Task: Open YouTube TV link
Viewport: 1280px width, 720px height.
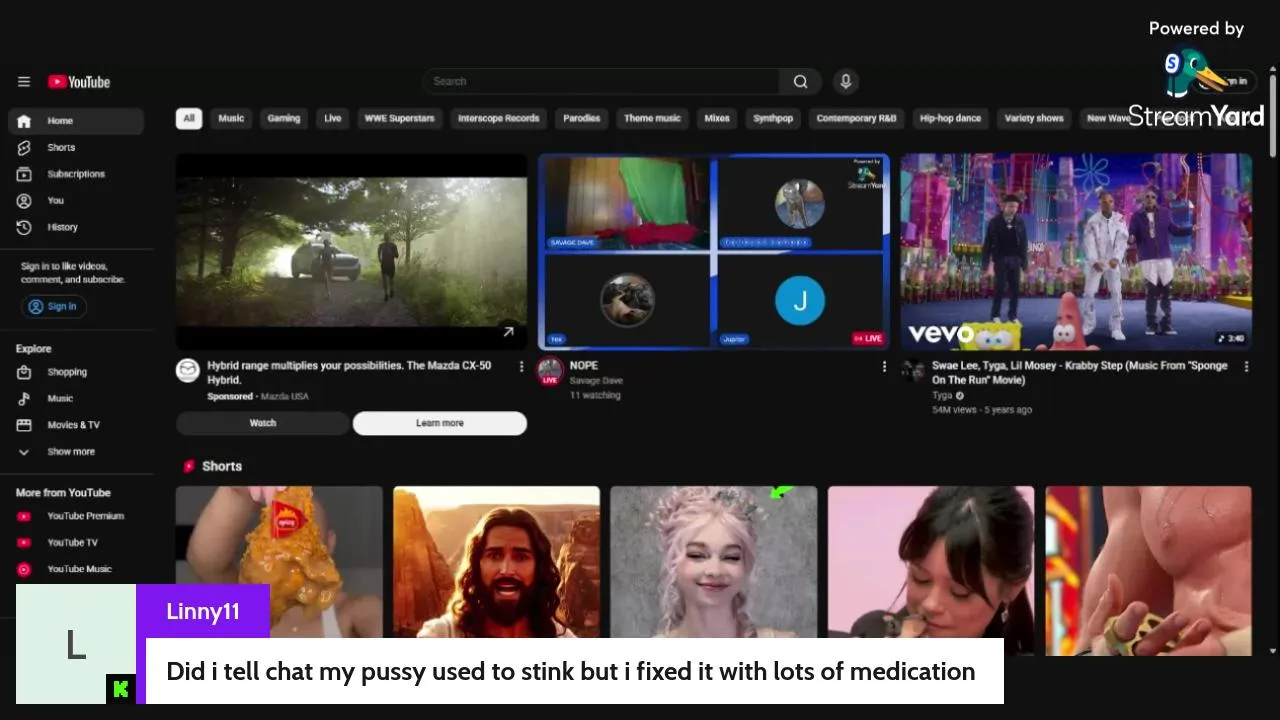Action: (x=76, y=542)
